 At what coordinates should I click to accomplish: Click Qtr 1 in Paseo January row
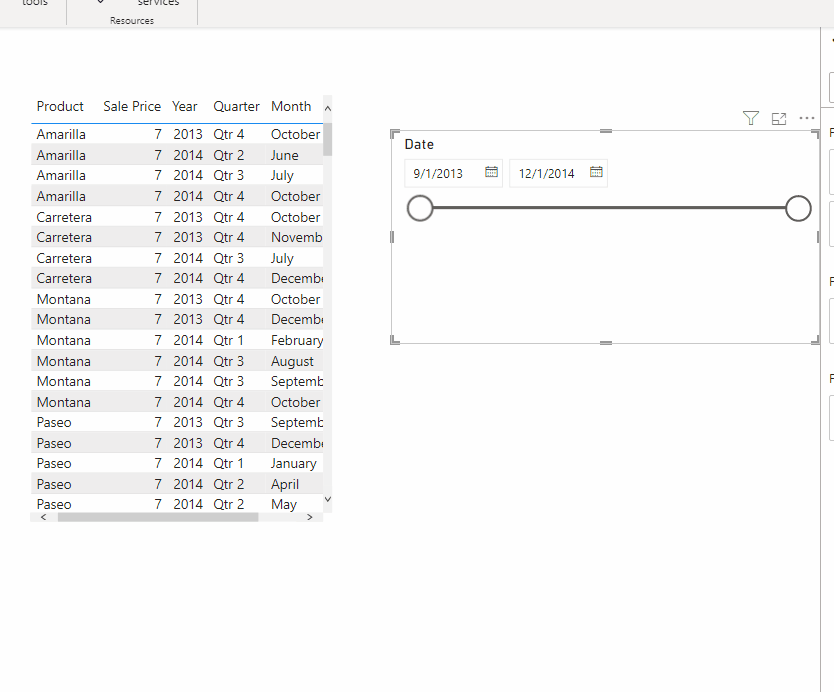(x=228, y=463)
